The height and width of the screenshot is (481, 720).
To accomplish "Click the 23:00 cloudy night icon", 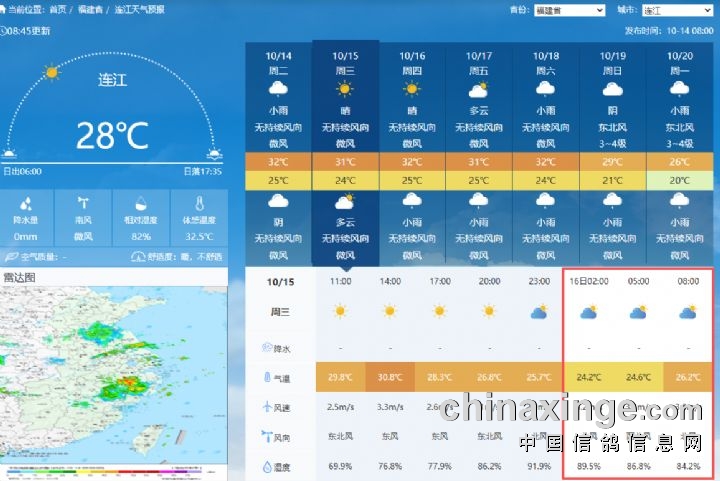I will pos(538,312).
